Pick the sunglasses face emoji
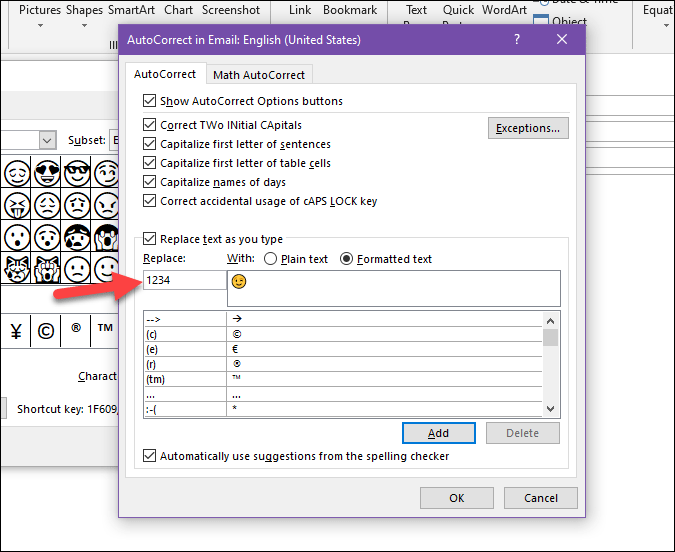 (x=75, y=172)
